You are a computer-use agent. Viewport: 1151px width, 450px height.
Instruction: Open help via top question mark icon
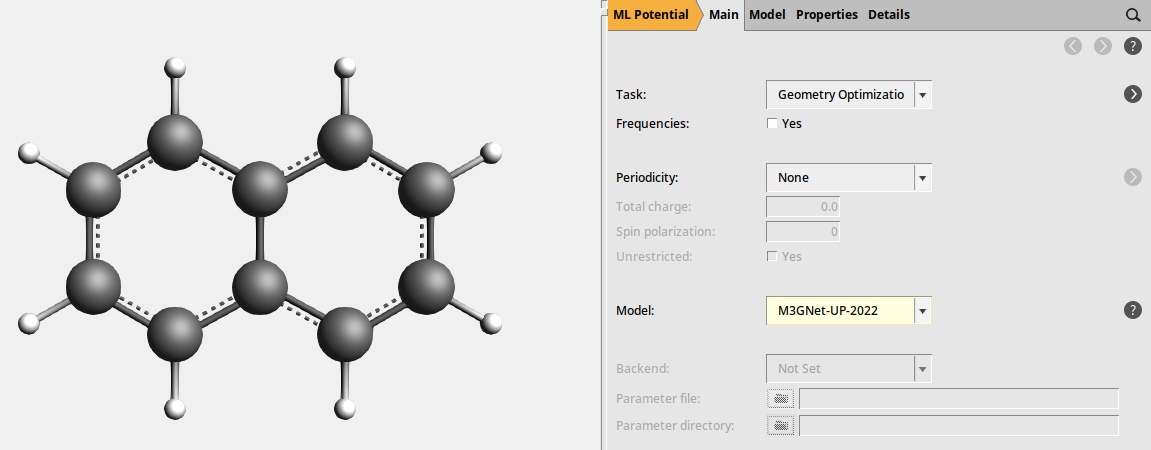coord(1133,46)
